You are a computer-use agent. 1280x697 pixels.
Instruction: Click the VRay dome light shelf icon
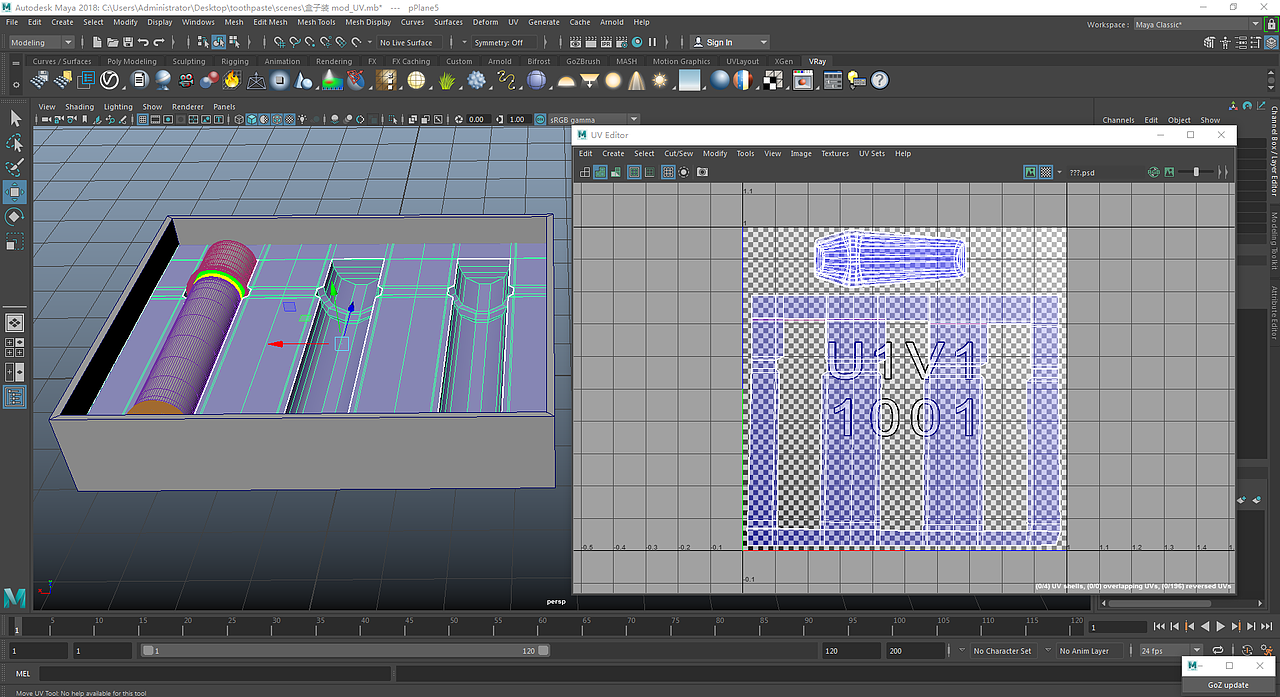[x=566, y=80]
